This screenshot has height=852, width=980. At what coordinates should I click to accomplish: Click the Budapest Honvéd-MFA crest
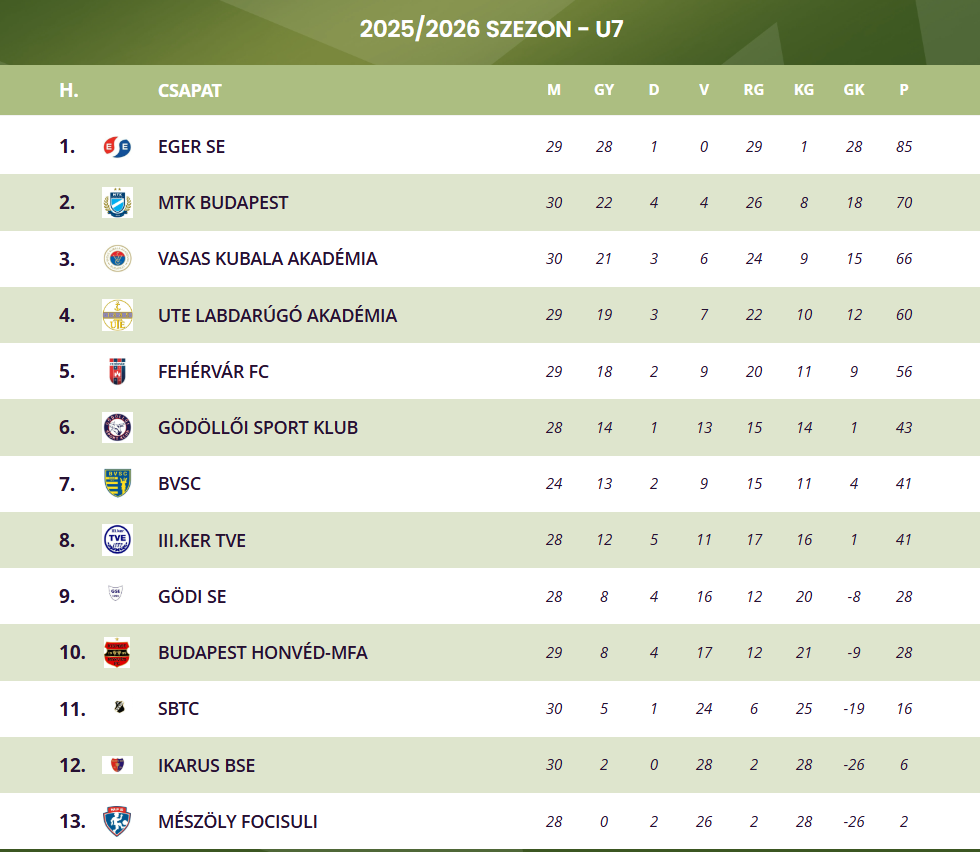point(117,653)
